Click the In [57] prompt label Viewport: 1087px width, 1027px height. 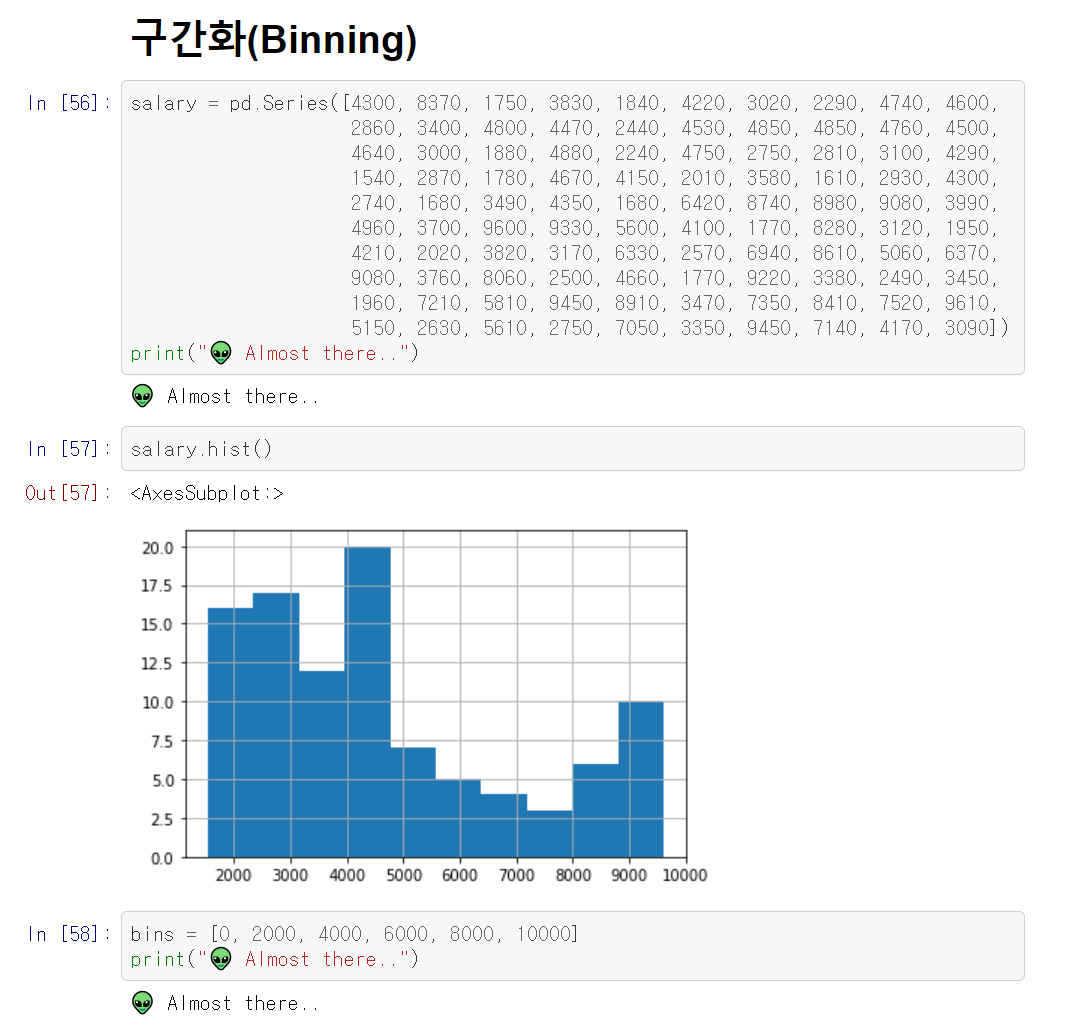[69, 449]
